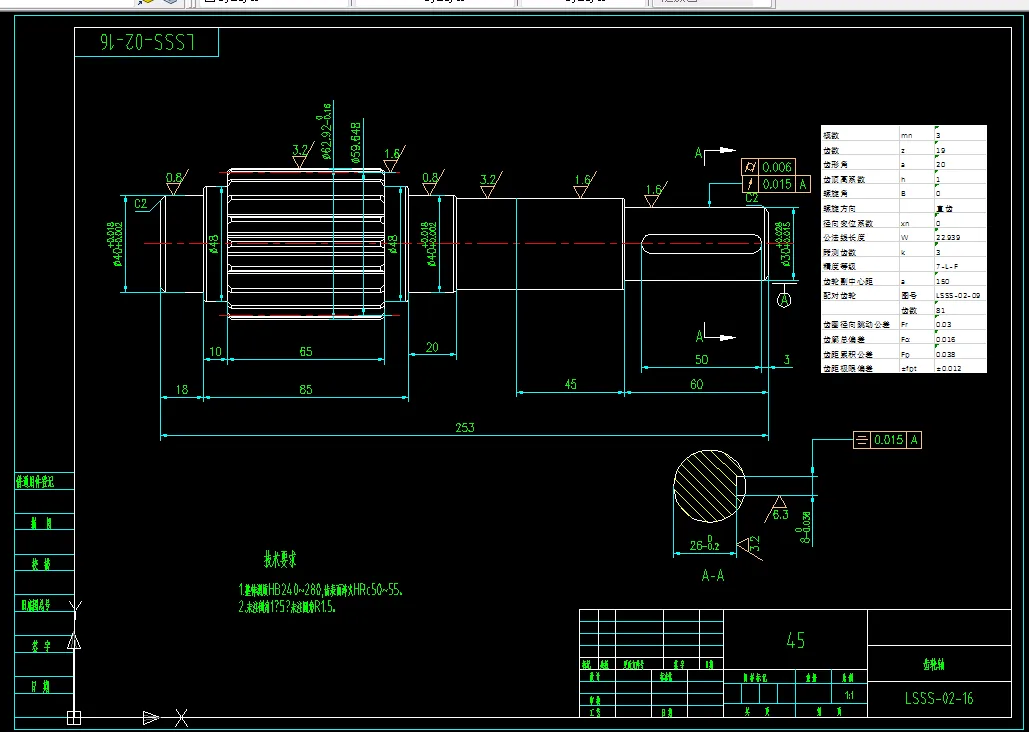Click the 1:1 scale cell

pos(850,694)
